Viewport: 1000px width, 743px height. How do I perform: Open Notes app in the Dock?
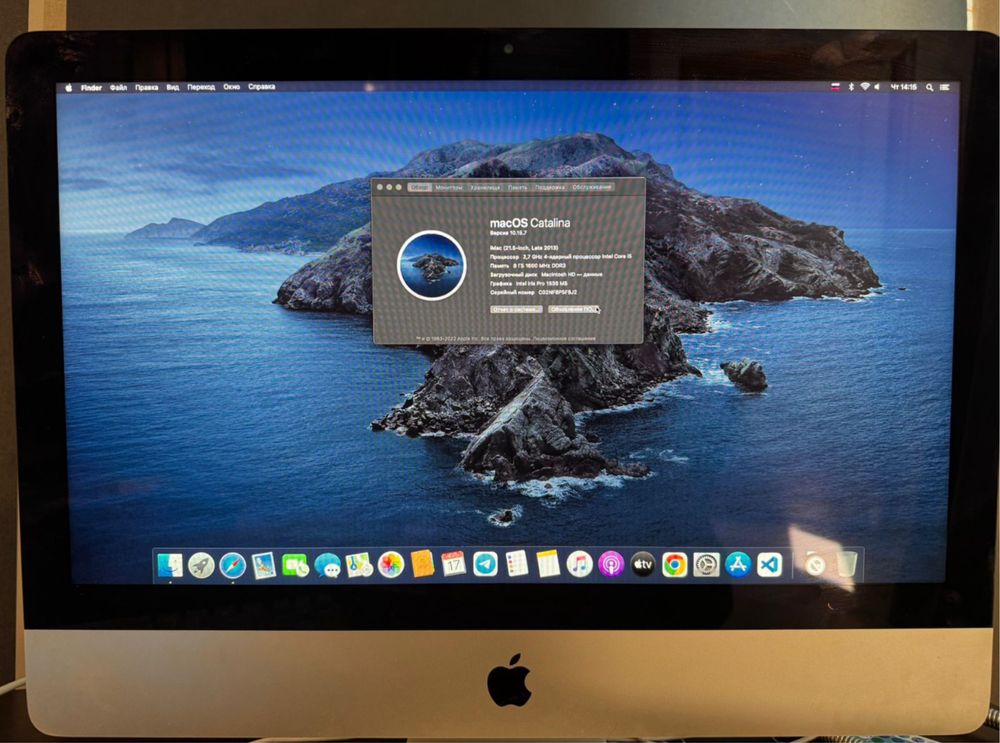548,564
